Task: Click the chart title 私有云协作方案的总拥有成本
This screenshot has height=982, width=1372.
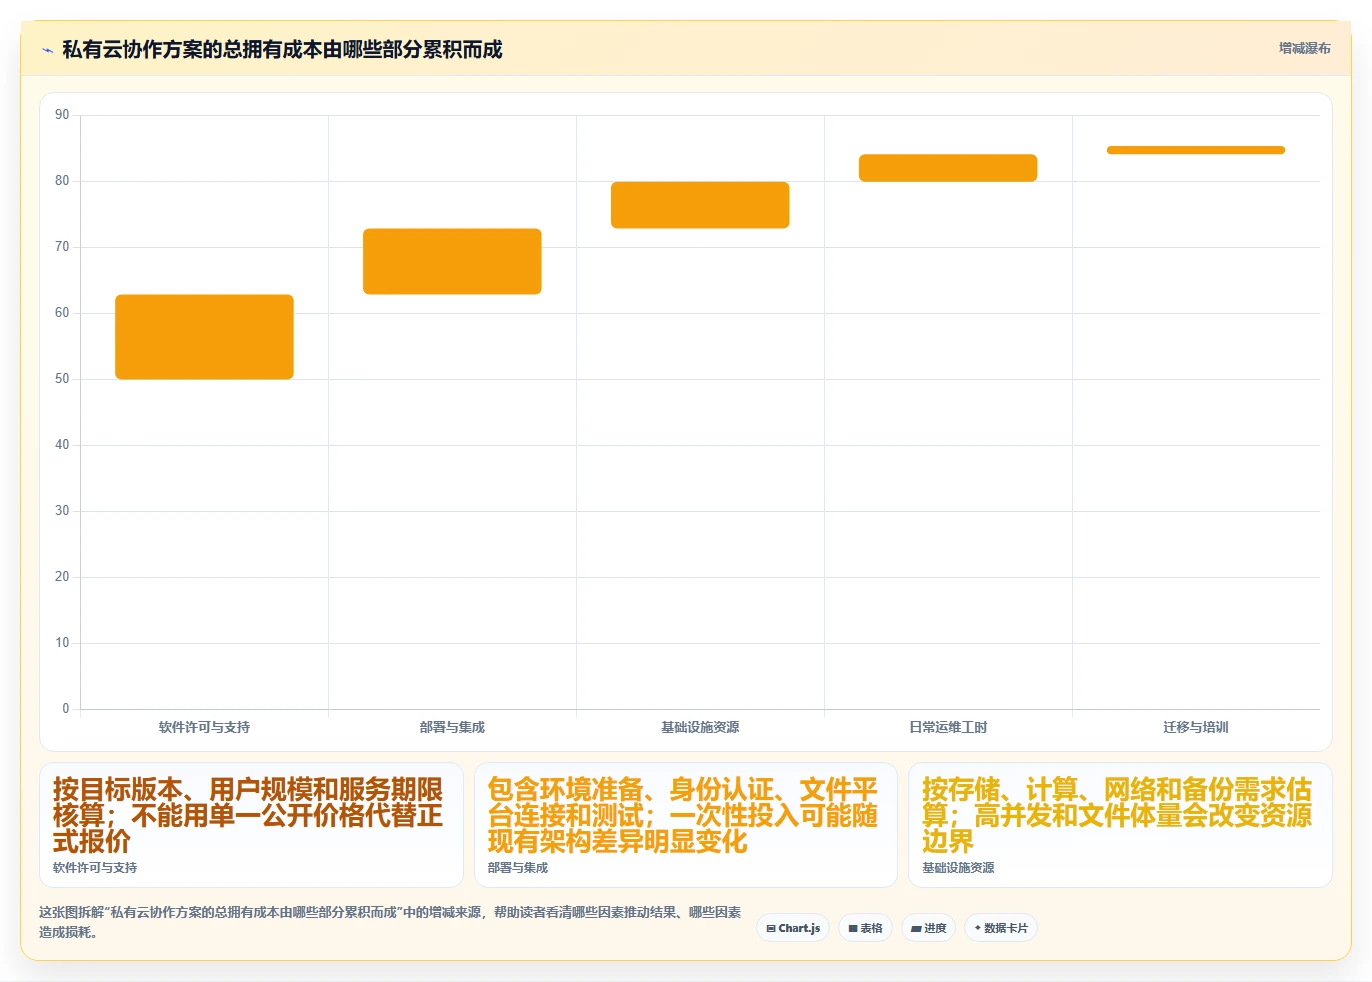Action: click(282, 49)
